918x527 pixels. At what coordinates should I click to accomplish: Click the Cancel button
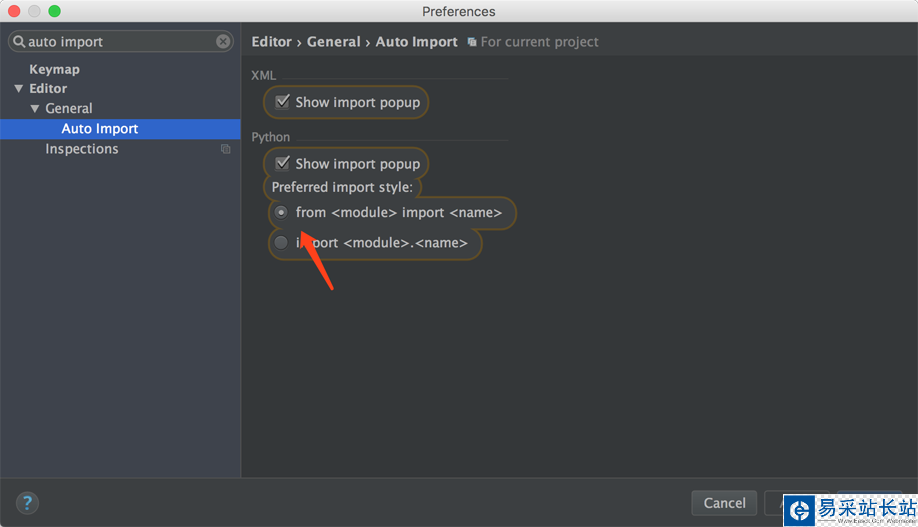(x=724, y=503)
